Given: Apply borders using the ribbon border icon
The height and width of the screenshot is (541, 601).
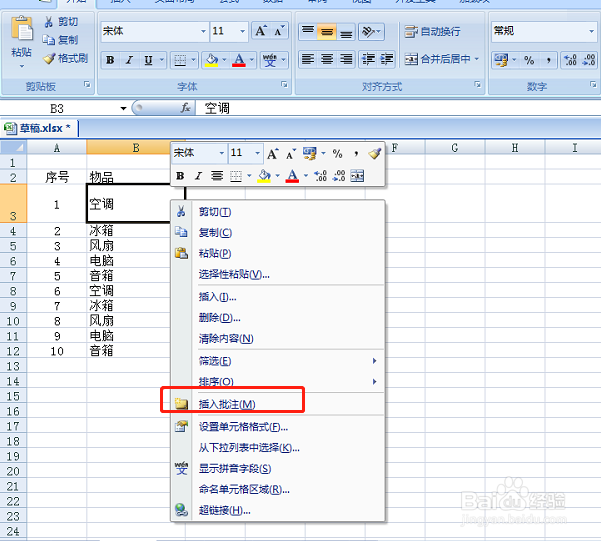Looking at the screenshot, I should tap(180, 60).
